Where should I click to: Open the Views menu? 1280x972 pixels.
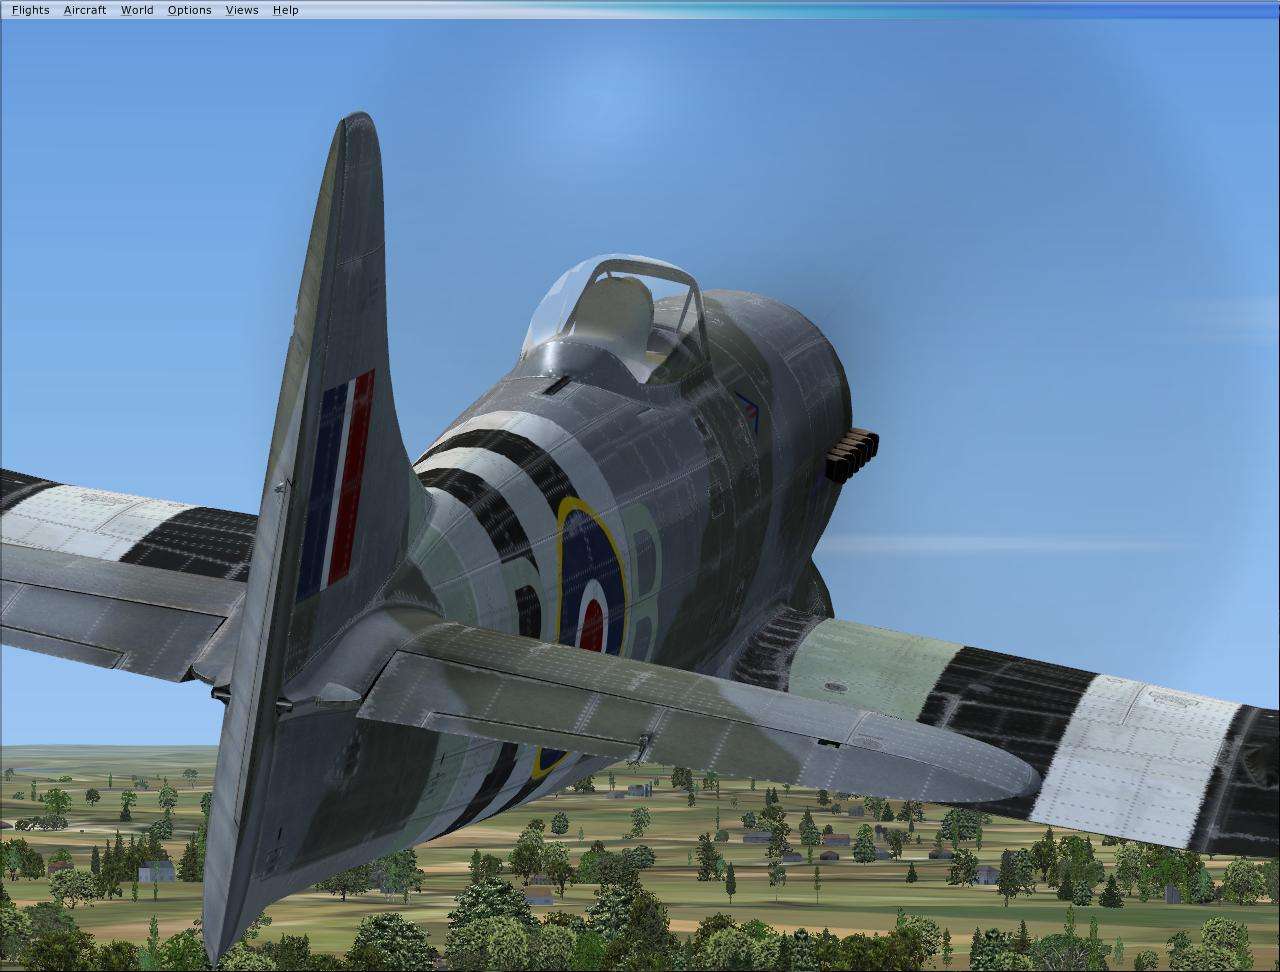241,9
